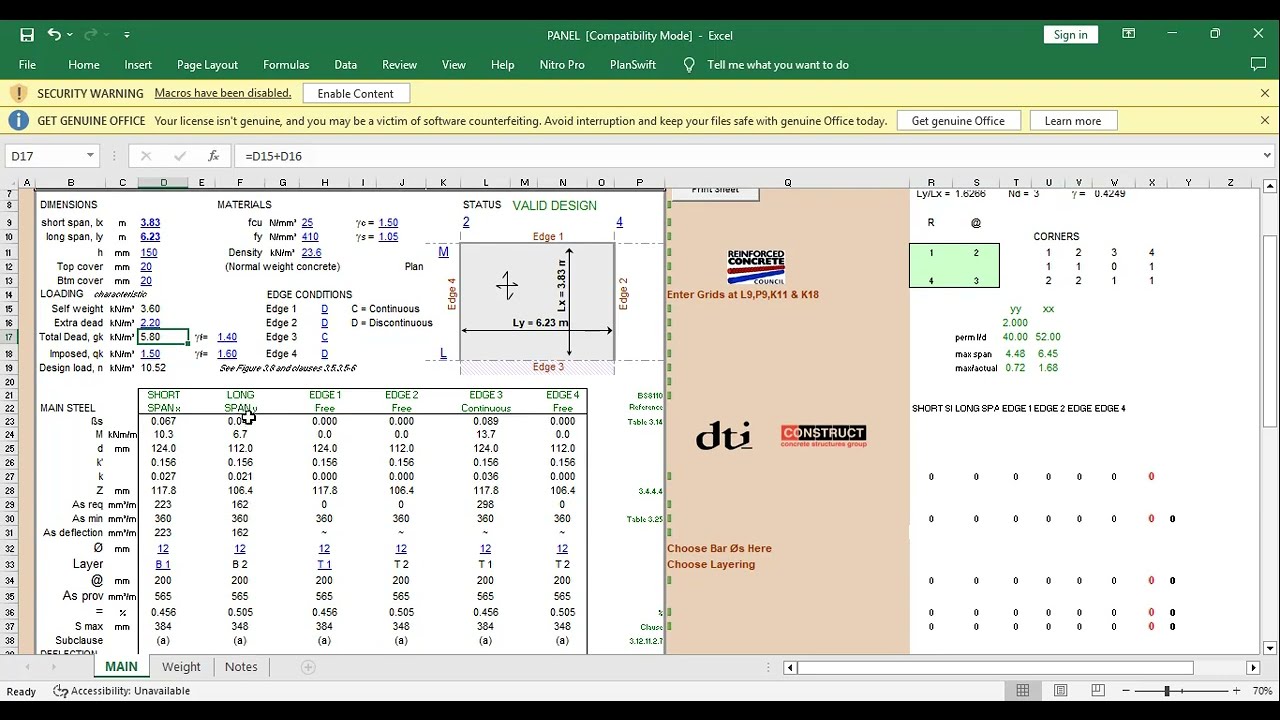The width and height of the screenshot is (1280, 720).
Task: Open Ribbon Display Options icon
Action: [1128, 34]
